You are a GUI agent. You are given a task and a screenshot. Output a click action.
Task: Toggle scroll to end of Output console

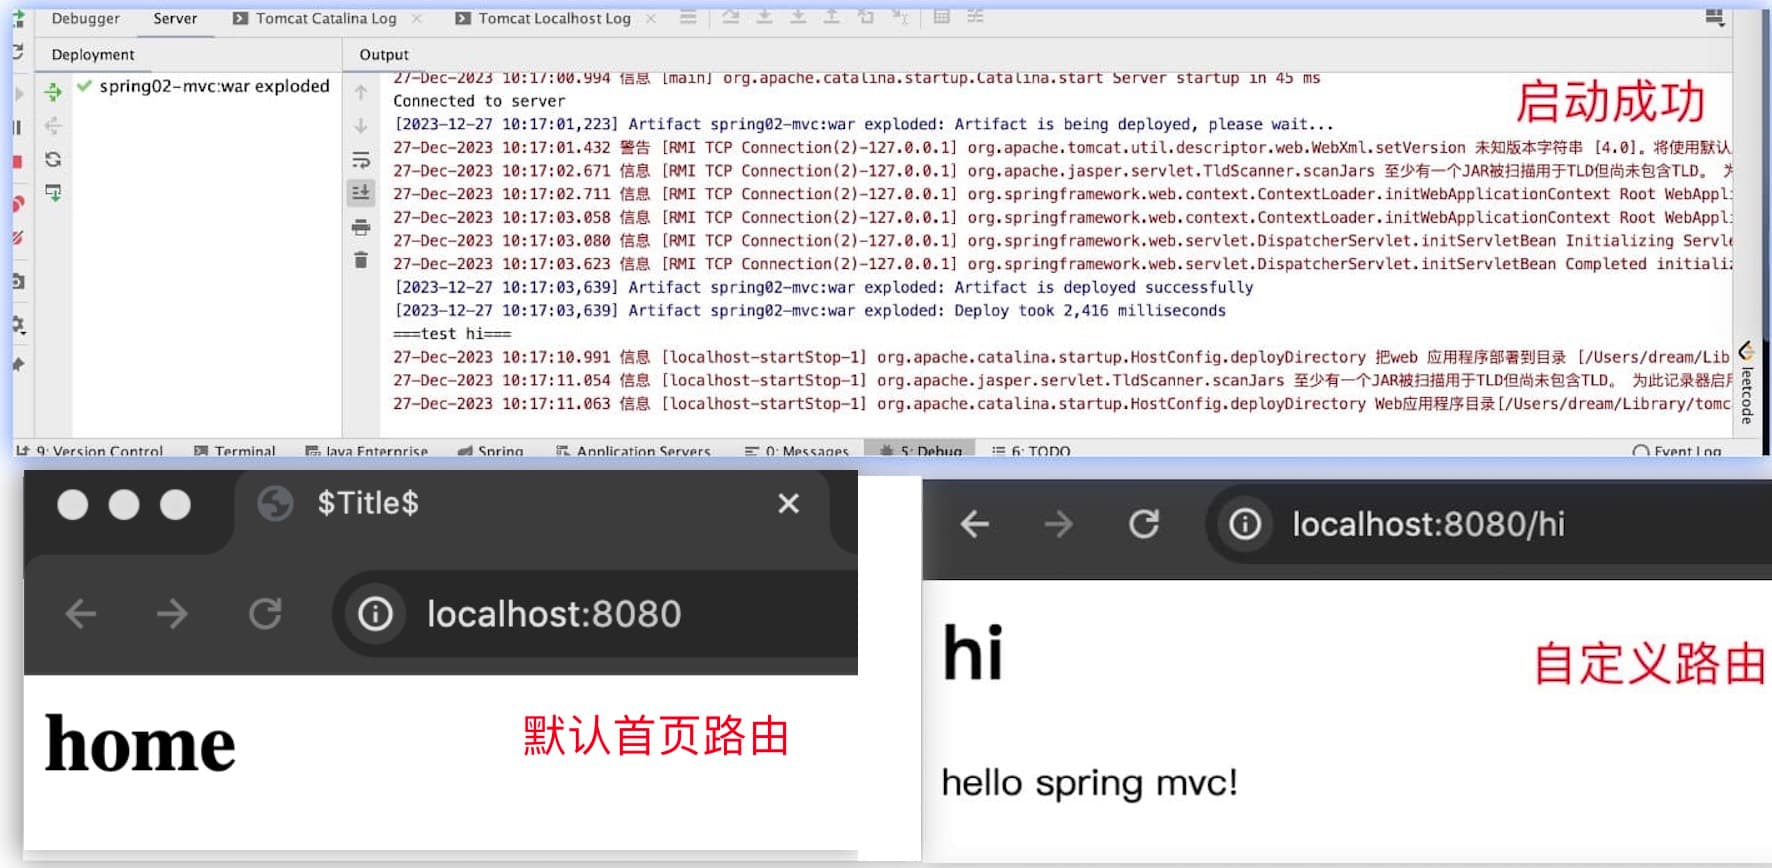coord(361,192)
